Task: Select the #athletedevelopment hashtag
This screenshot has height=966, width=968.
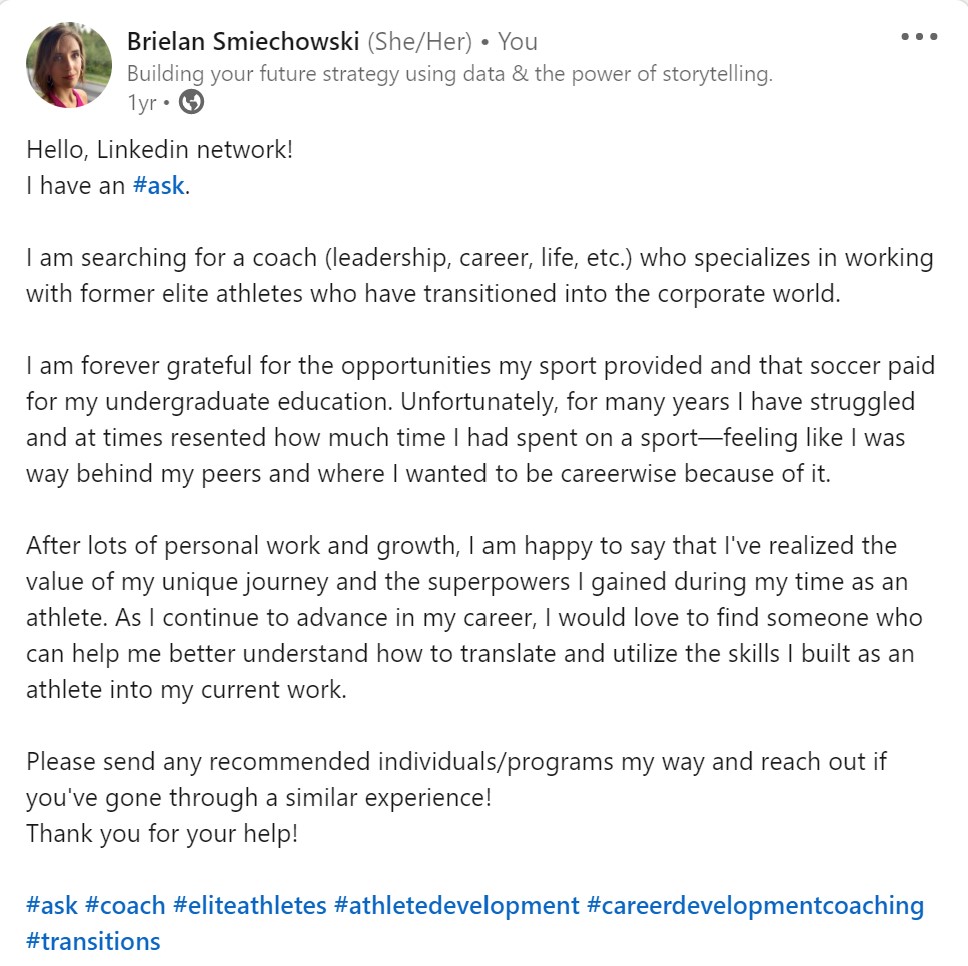Action: (x=457, y=906)
